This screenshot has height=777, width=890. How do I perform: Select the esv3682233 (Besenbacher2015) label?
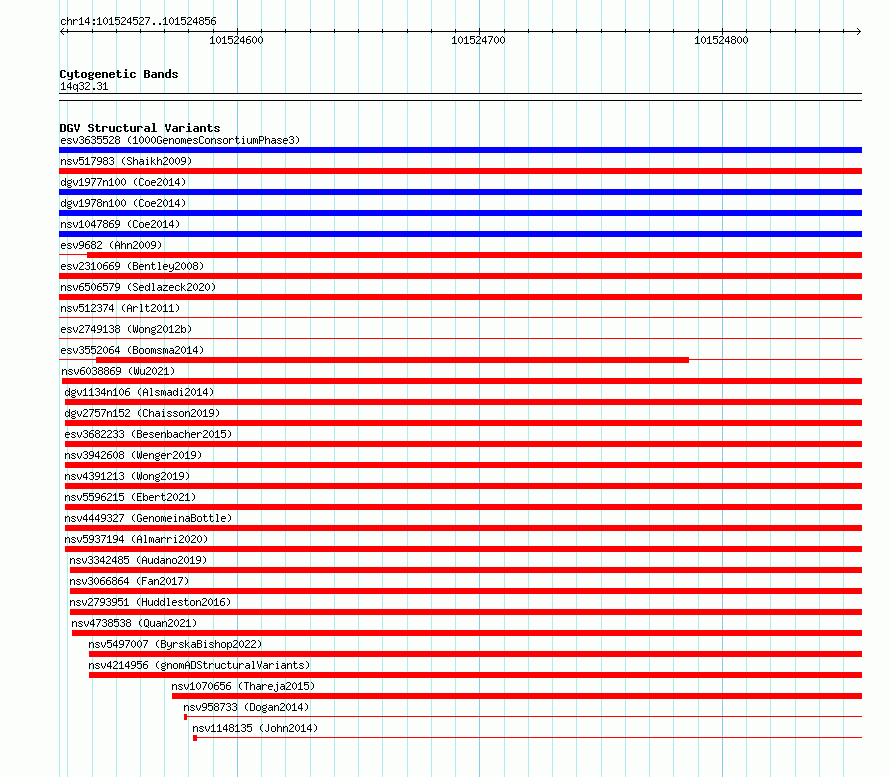click(148, 434)
